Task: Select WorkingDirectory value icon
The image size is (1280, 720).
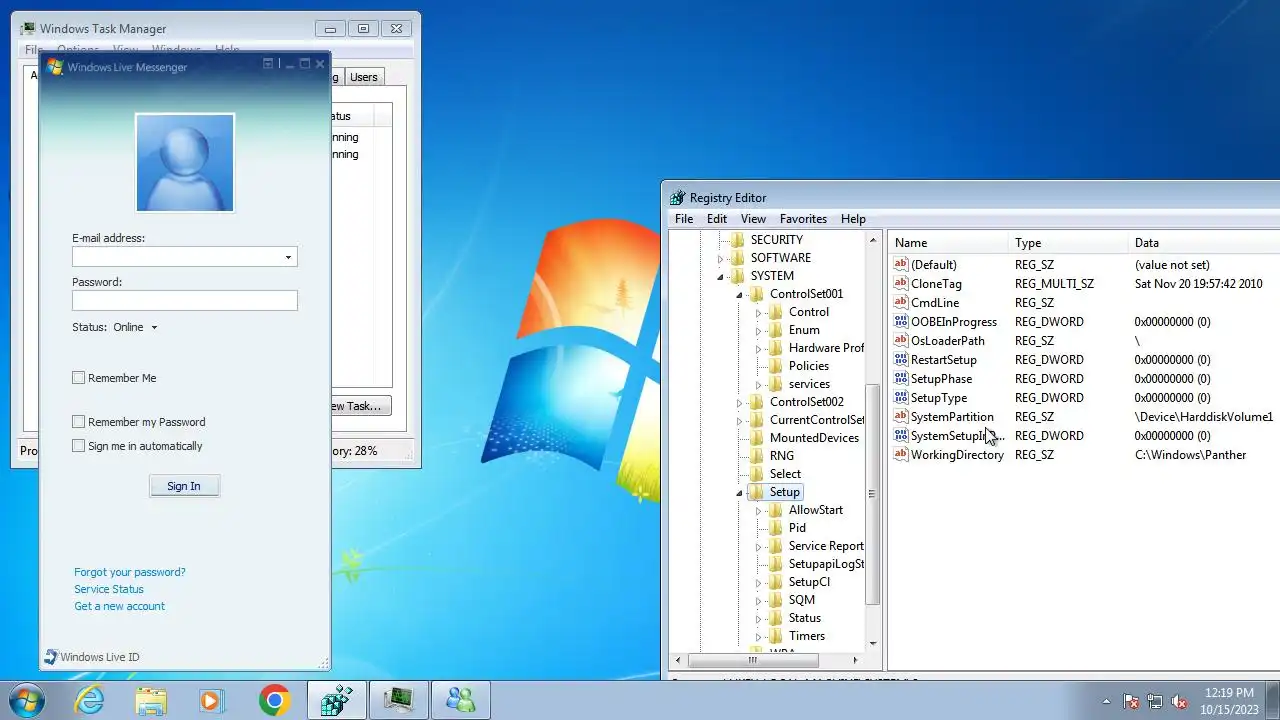Action: pyautogui.click(x=901, y=455)
